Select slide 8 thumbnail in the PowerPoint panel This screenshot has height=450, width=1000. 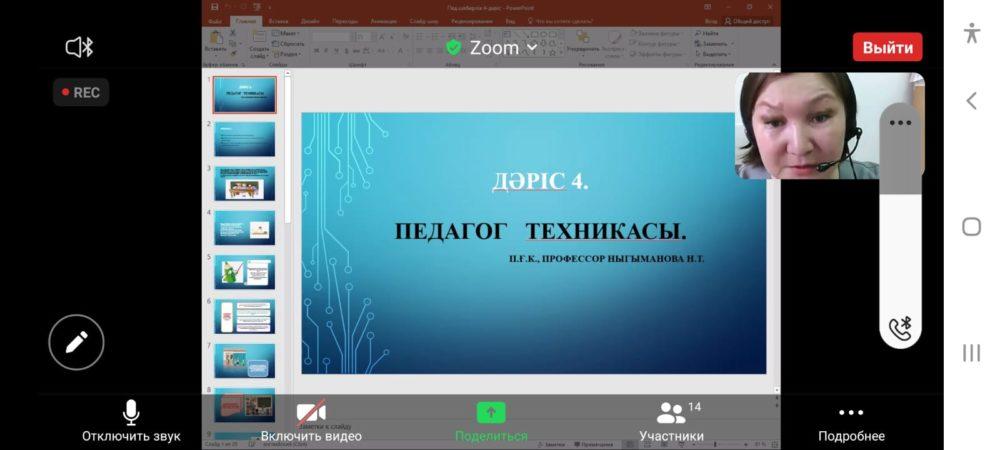tap(245, 405)
